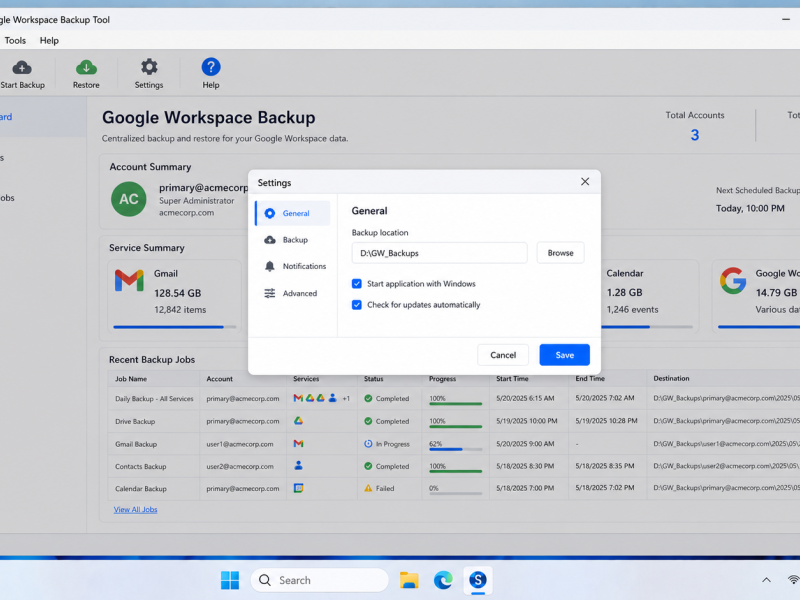Click the Google logo service card

733,281
